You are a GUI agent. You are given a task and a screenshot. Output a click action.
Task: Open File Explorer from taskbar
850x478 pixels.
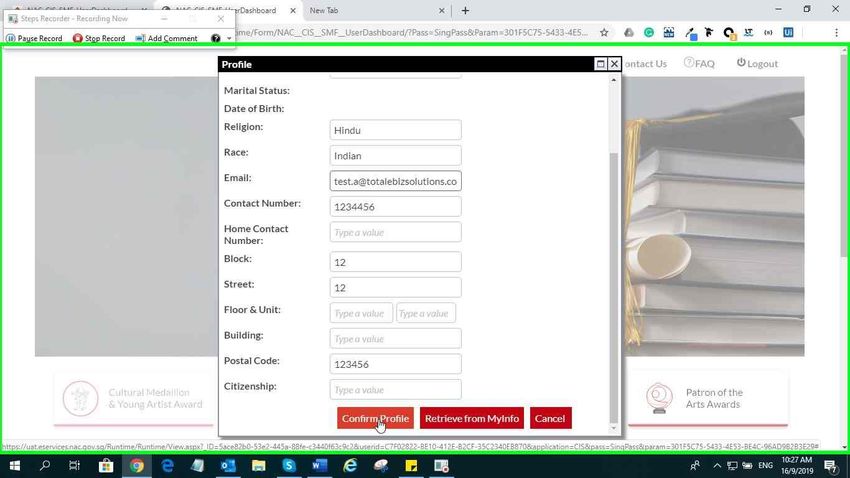[x=259, y=466]
